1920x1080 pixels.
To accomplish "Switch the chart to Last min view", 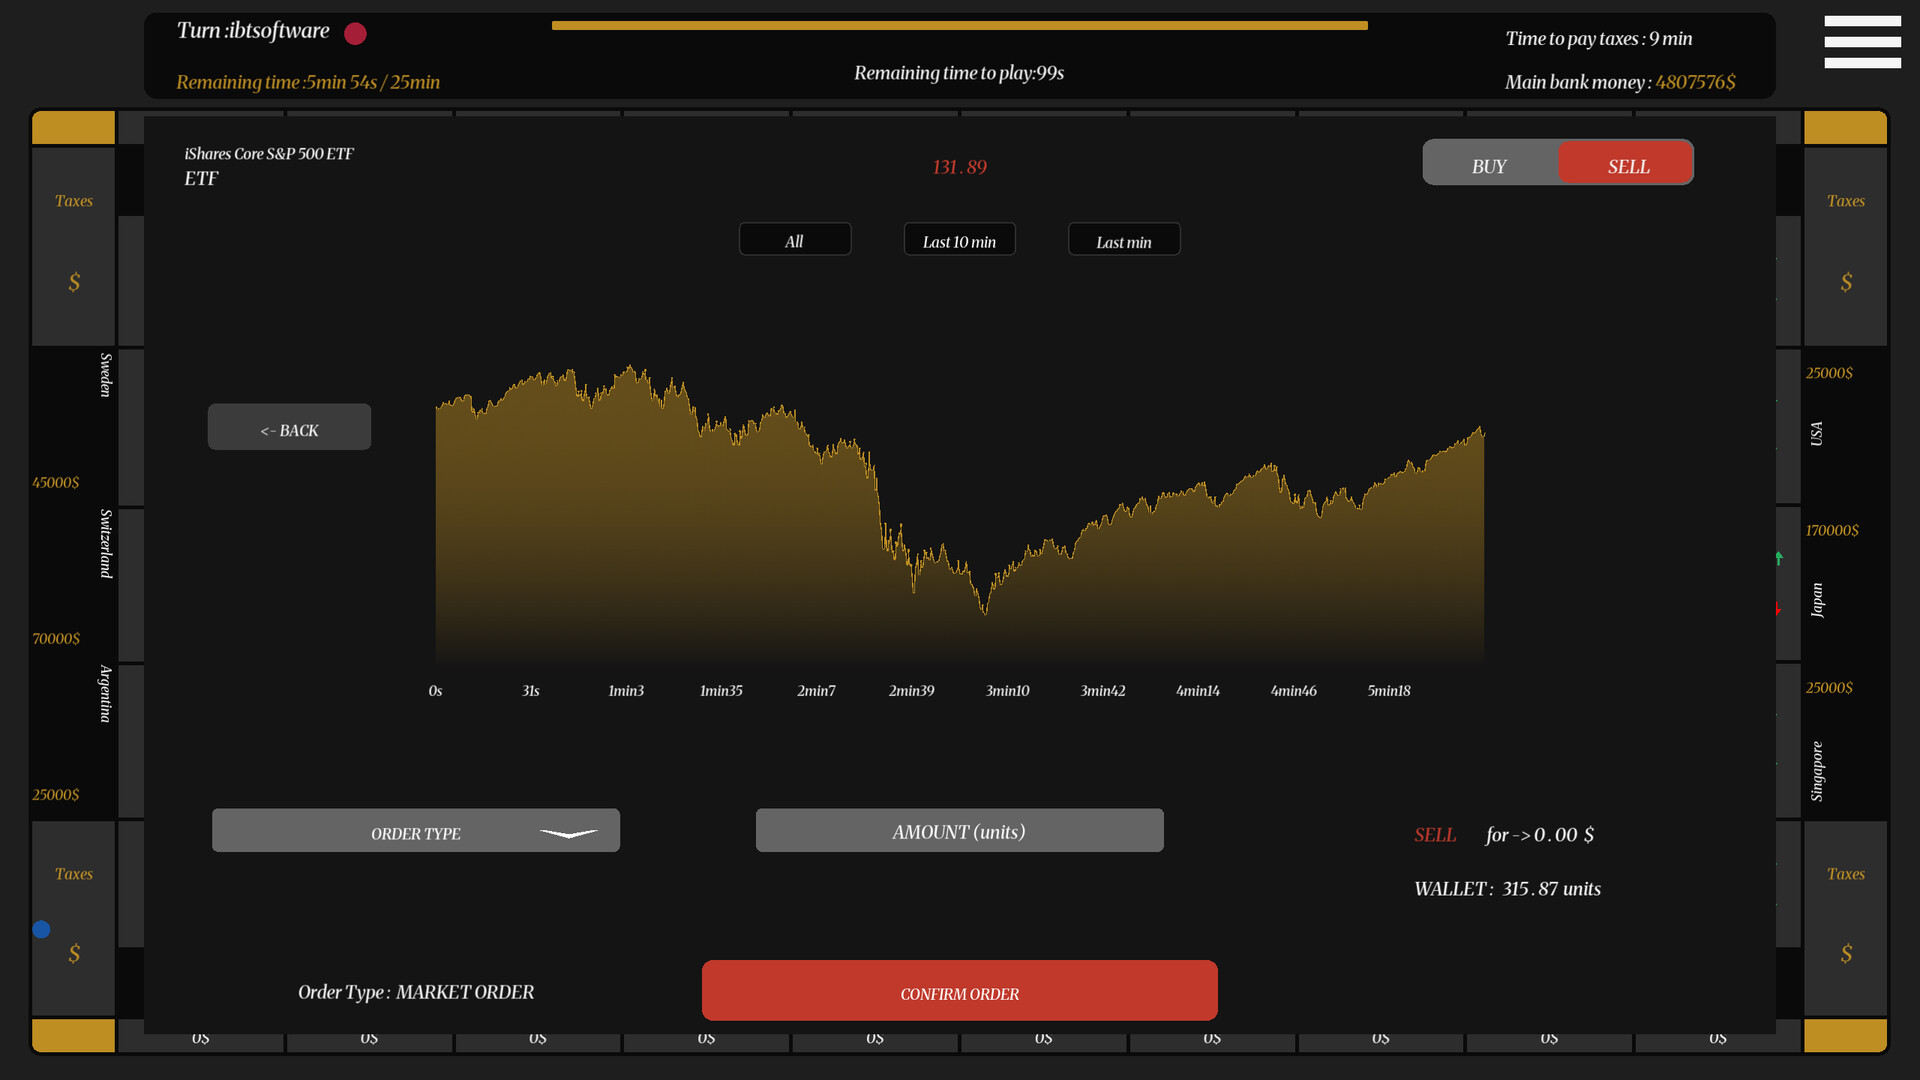I will [x=1124, y=239].
